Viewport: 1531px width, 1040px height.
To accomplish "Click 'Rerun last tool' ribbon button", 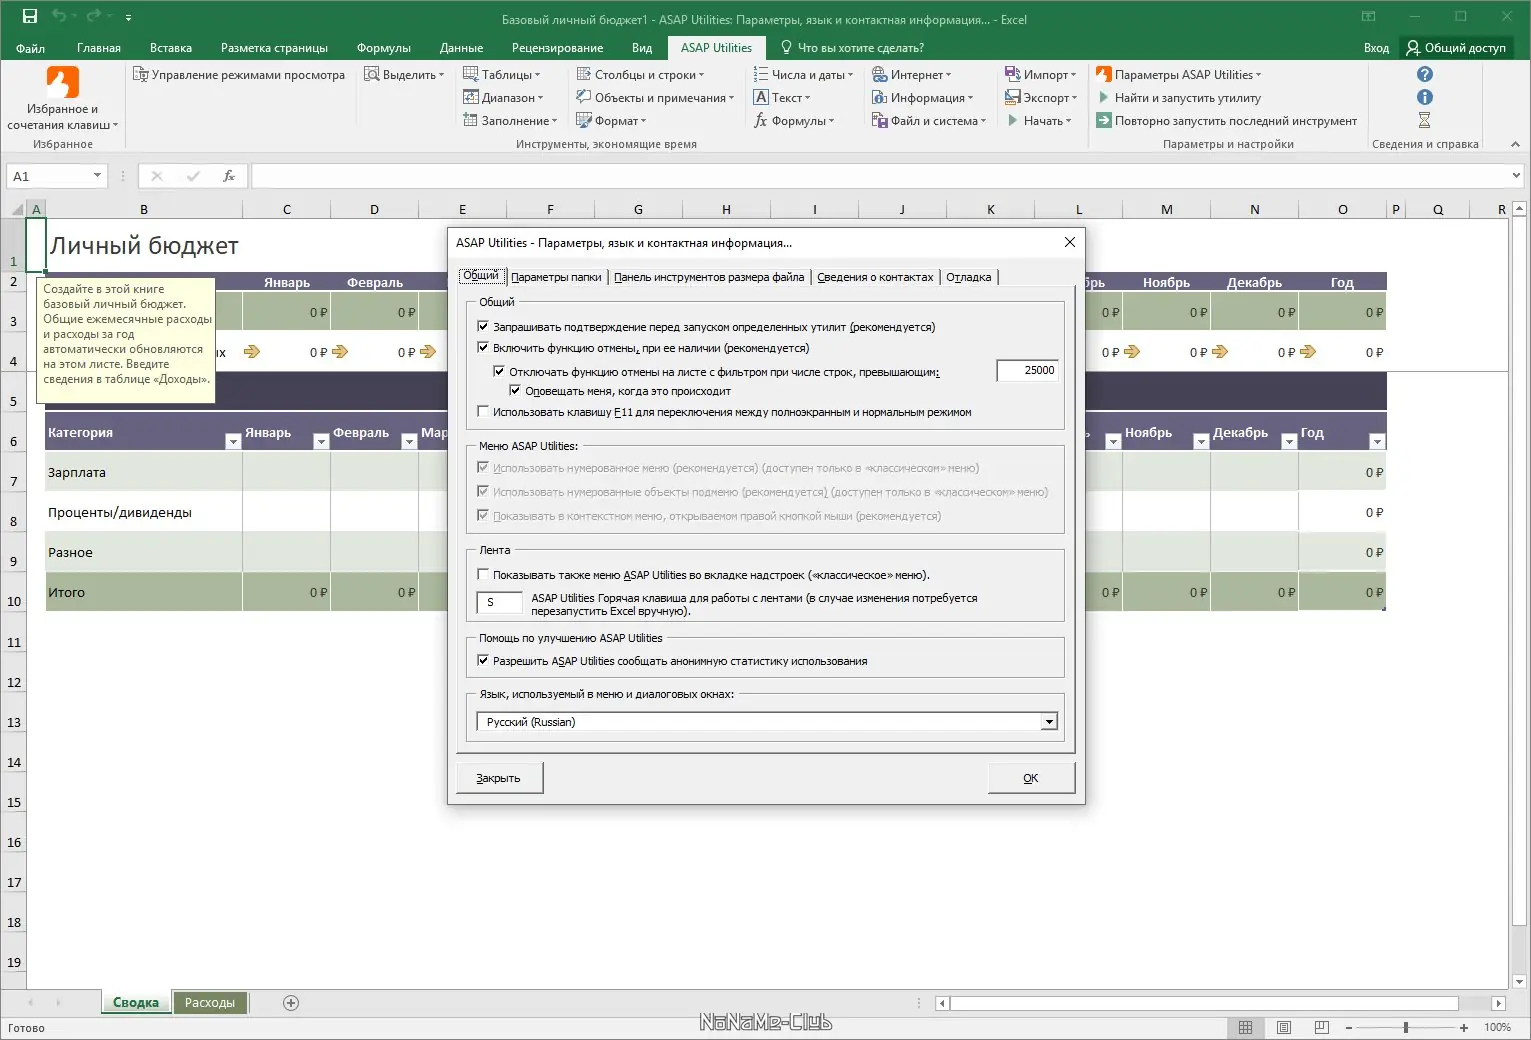I will (1227, 121).
